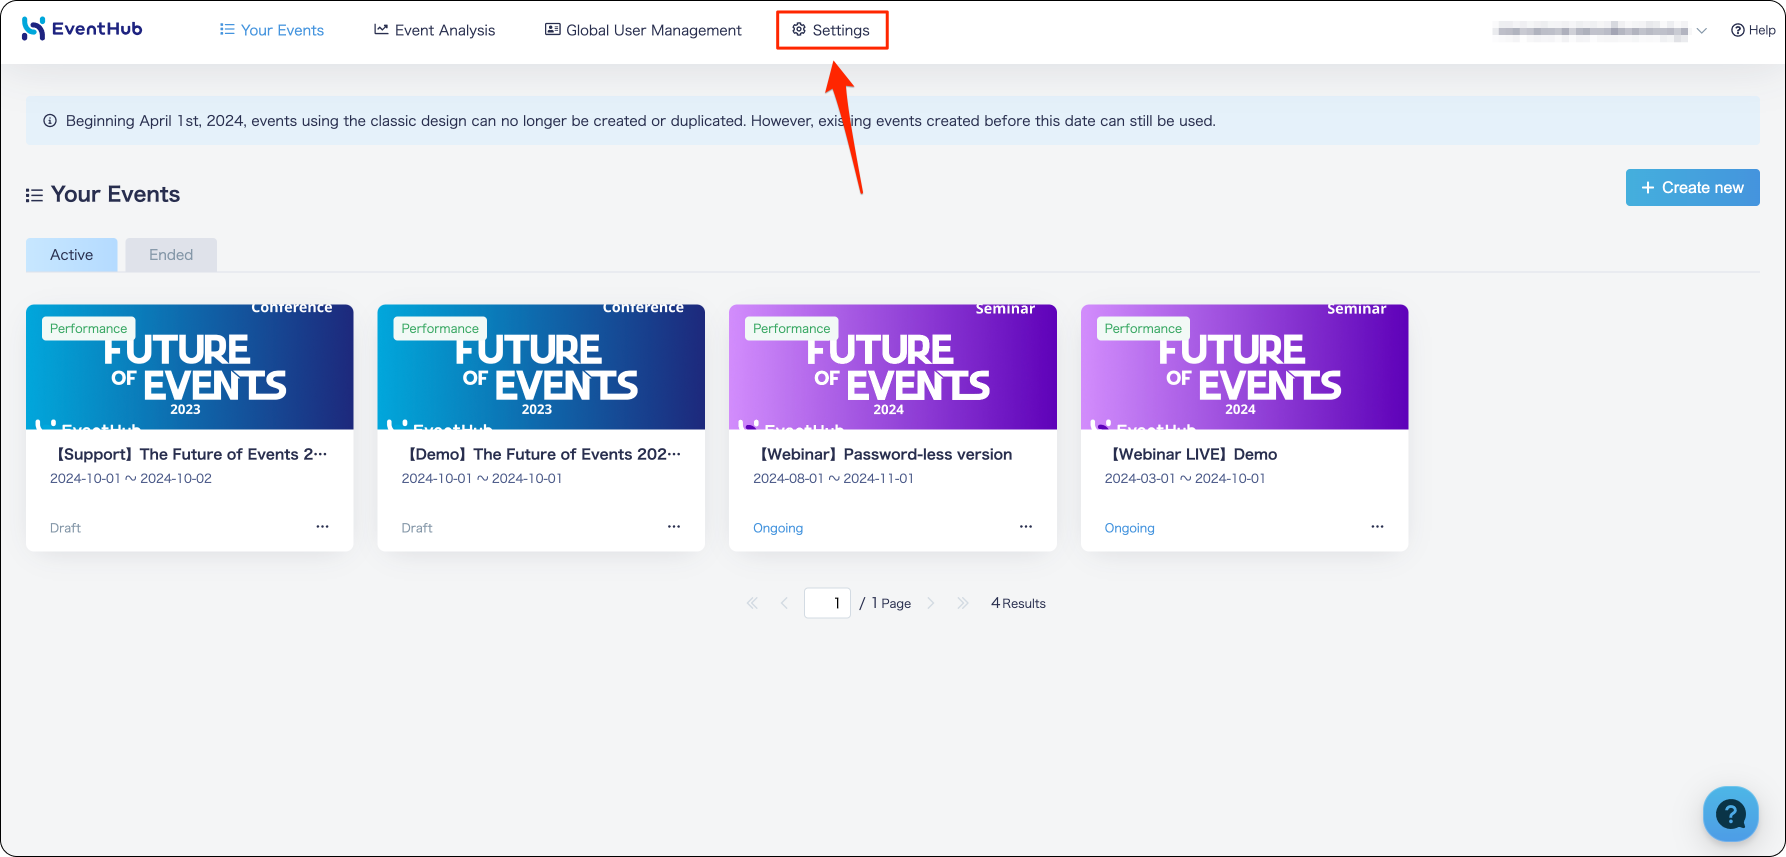
Task: Open the Help question mark icon
Action: point(1738,30)
